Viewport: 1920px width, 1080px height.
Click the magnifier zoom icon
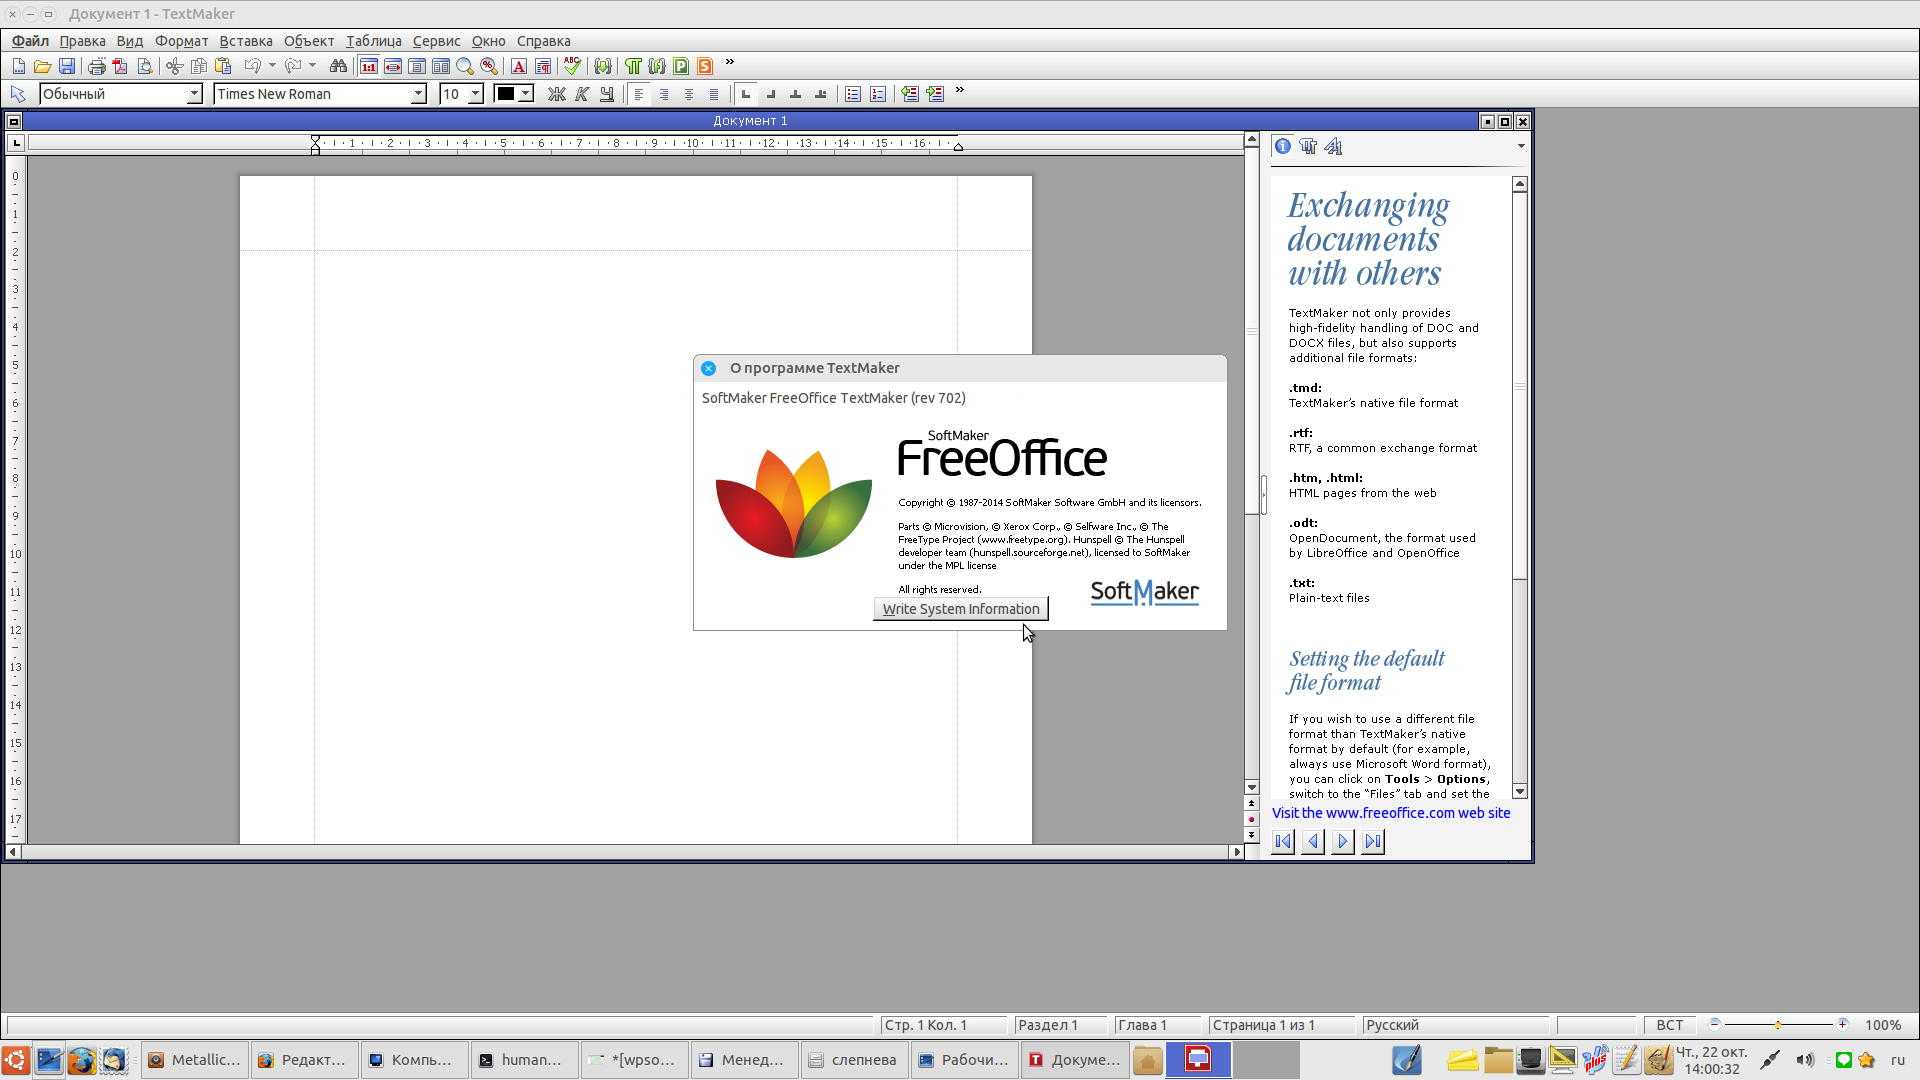pos(465,66)
